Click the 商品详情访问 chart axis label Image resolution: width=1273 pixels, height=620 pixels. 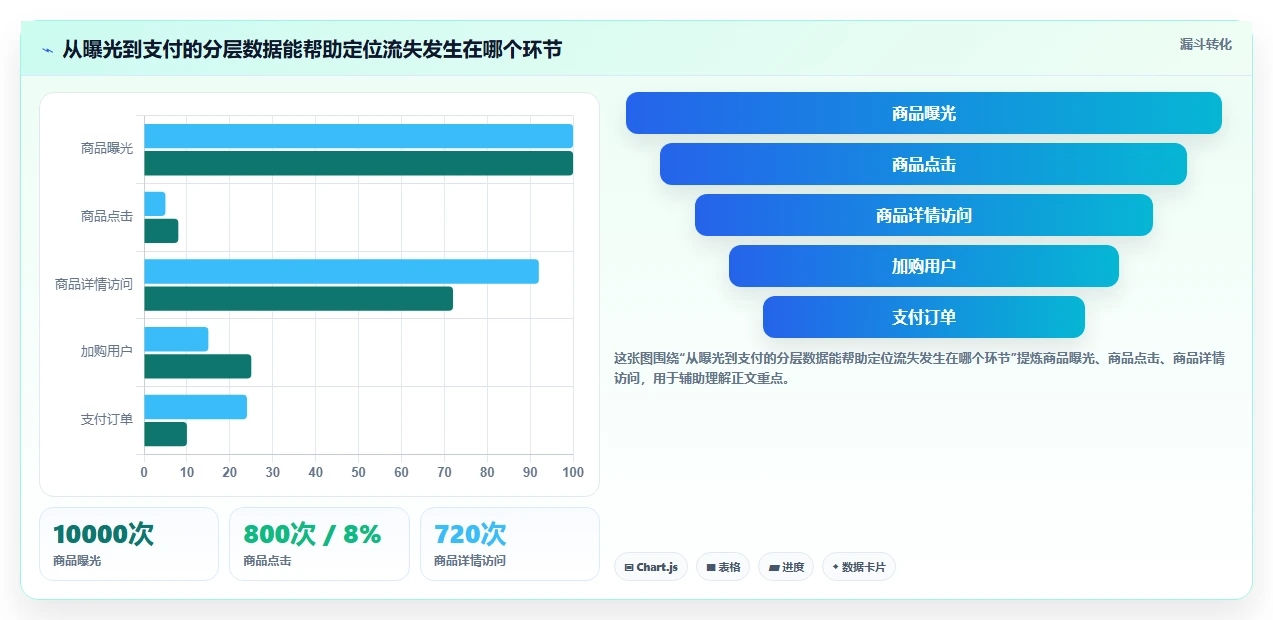point(94,284)
